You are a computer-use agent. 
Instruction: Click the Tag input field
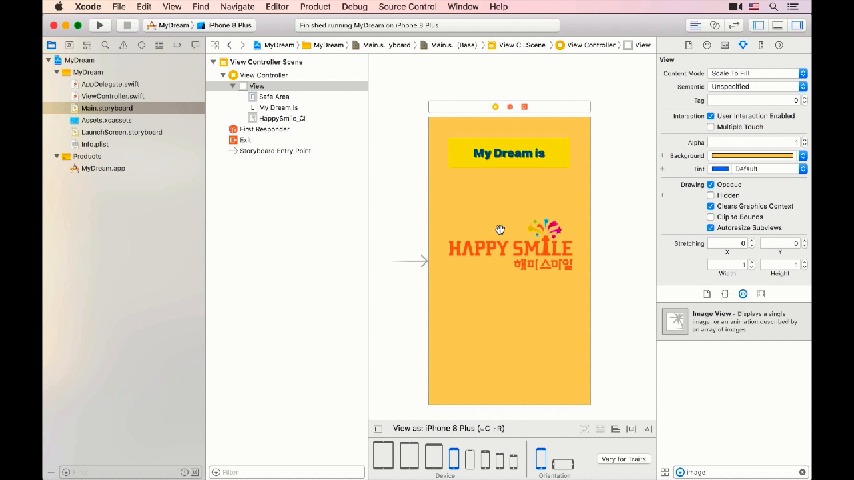754,100
